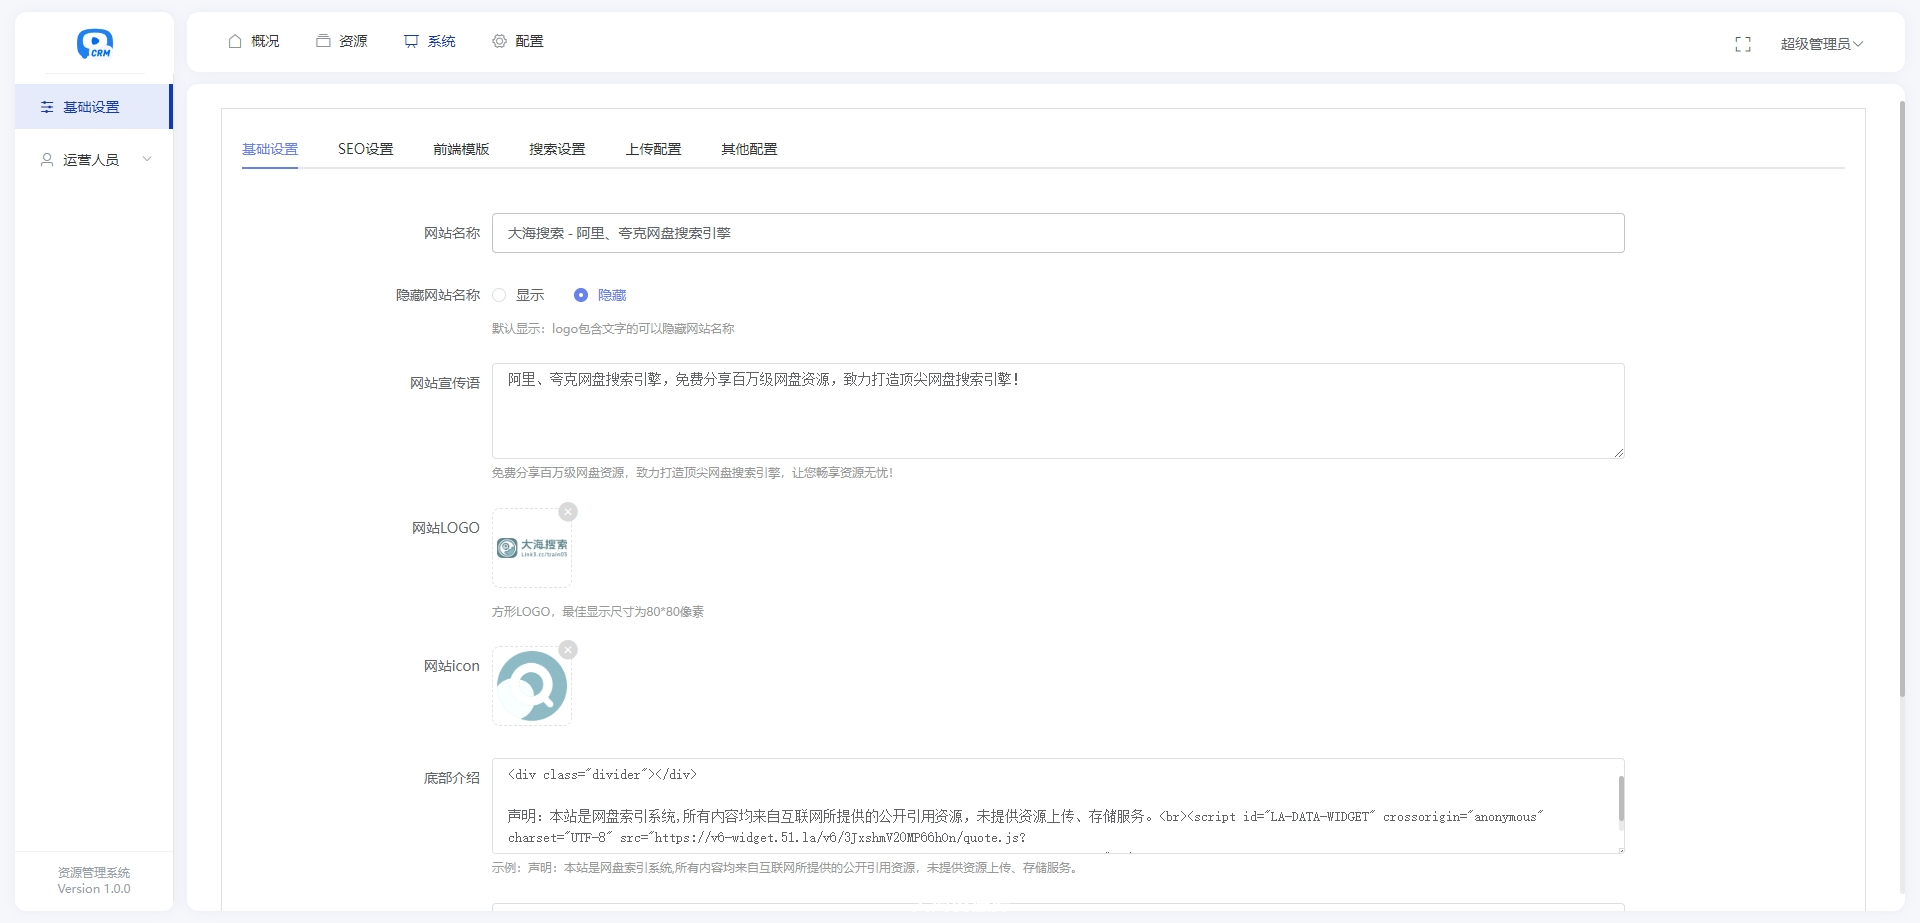Screen dimensions: 1920x923
Task: Switch to the SEO设置 tab
Action: tap(366, 149)
